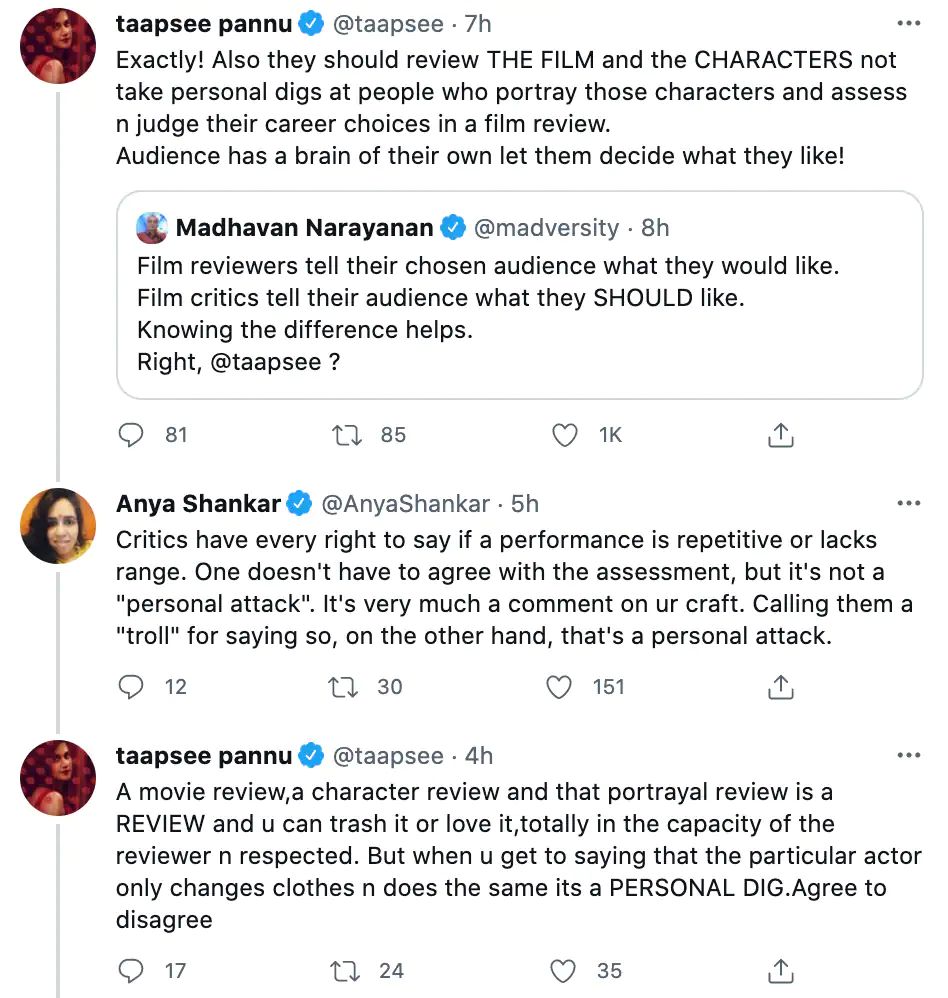
Task: Reply to taapsee's first tweet with 81 replies
Action: [x=131, y=435]
